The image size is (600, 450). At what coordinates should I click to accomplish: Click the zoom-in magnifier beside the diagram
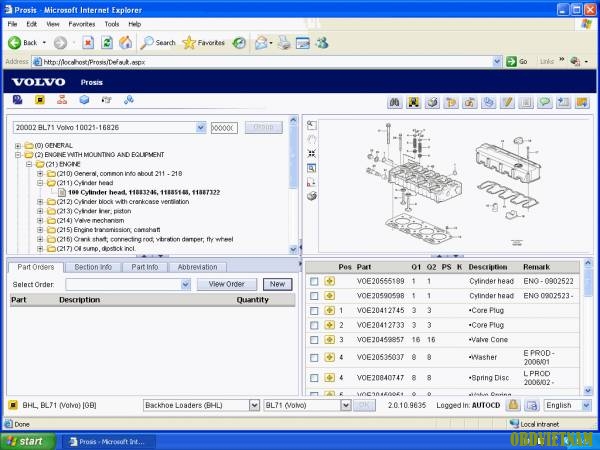[x=311, y=125]
